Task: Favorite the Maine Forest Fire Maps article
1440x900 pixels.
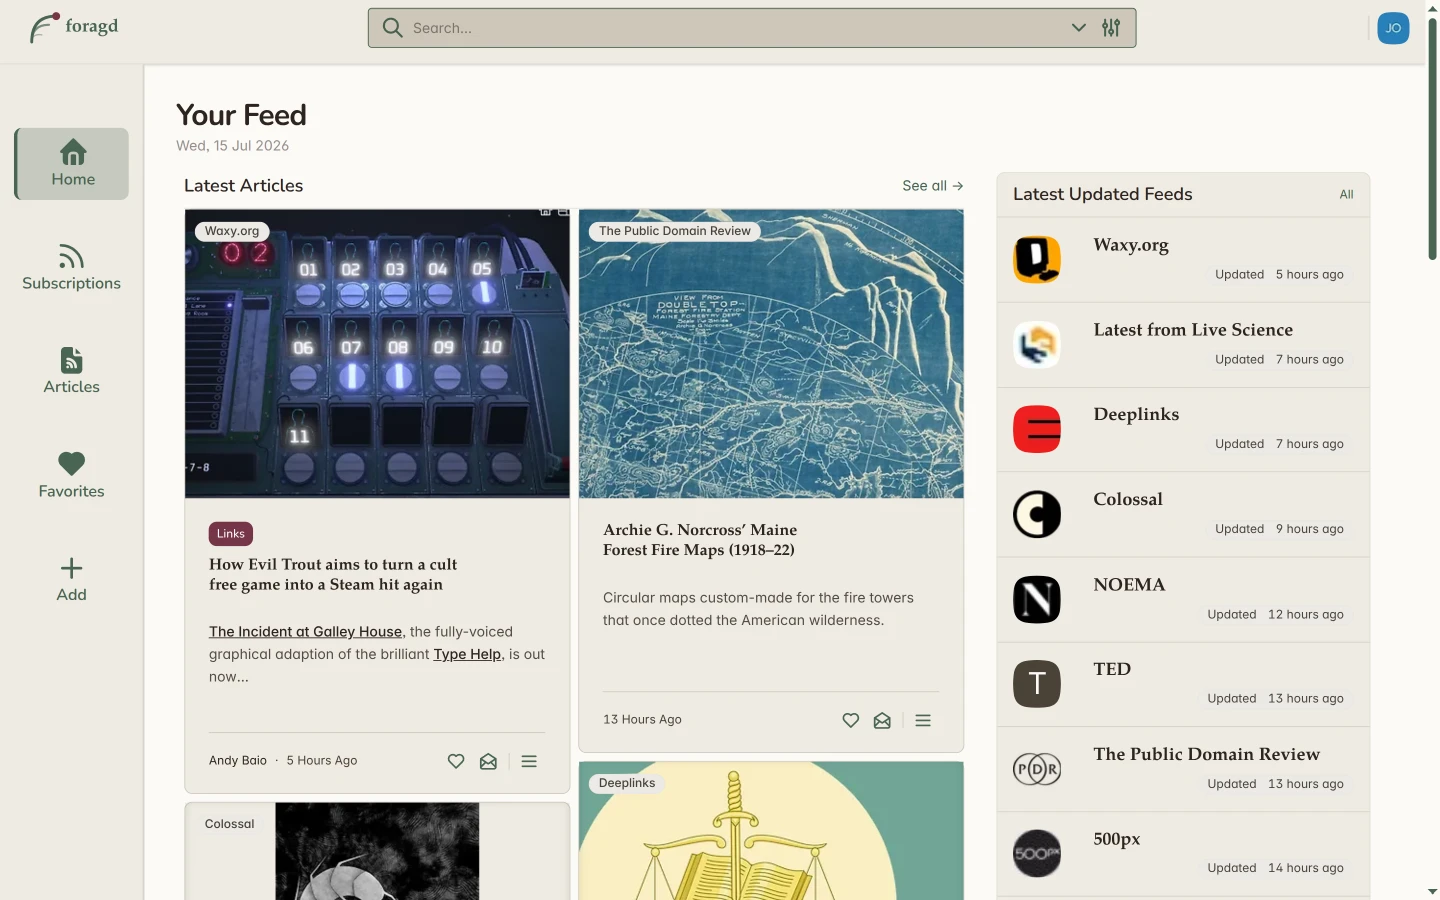Action: pos(851,720)
